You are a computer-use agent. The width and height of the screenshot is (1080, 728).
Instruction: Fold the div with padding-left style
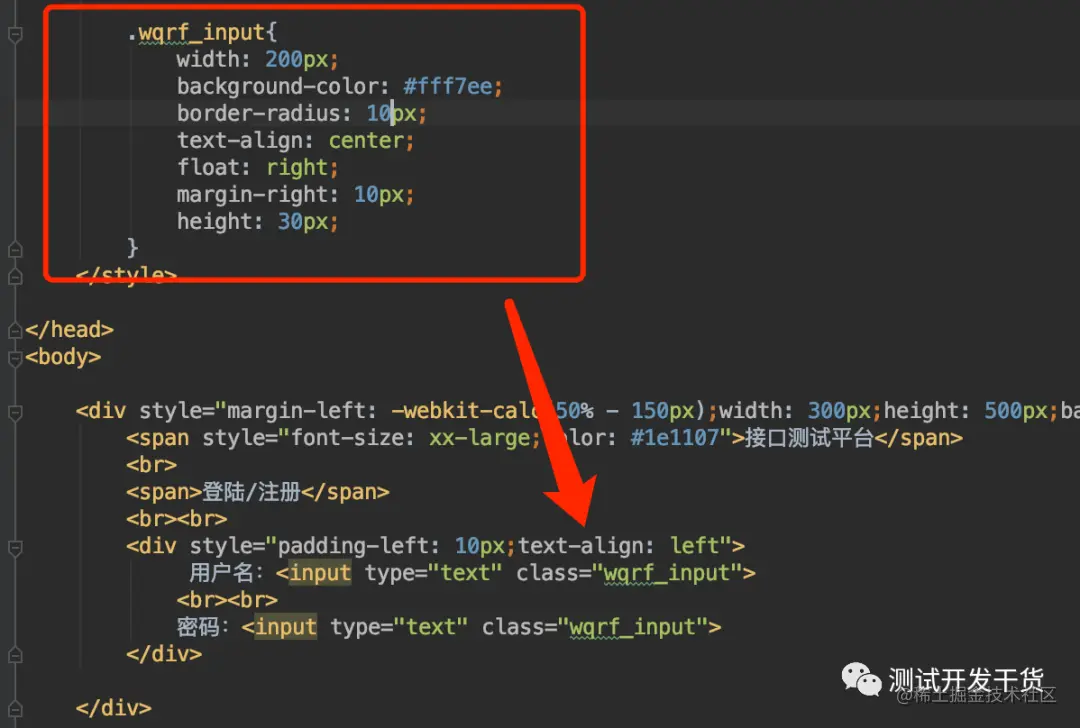[x=14, y=547]
